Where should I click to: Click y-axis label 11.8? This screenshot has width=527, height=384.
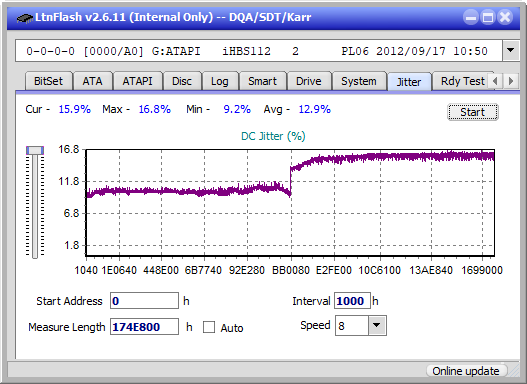(x=69, y=181)
